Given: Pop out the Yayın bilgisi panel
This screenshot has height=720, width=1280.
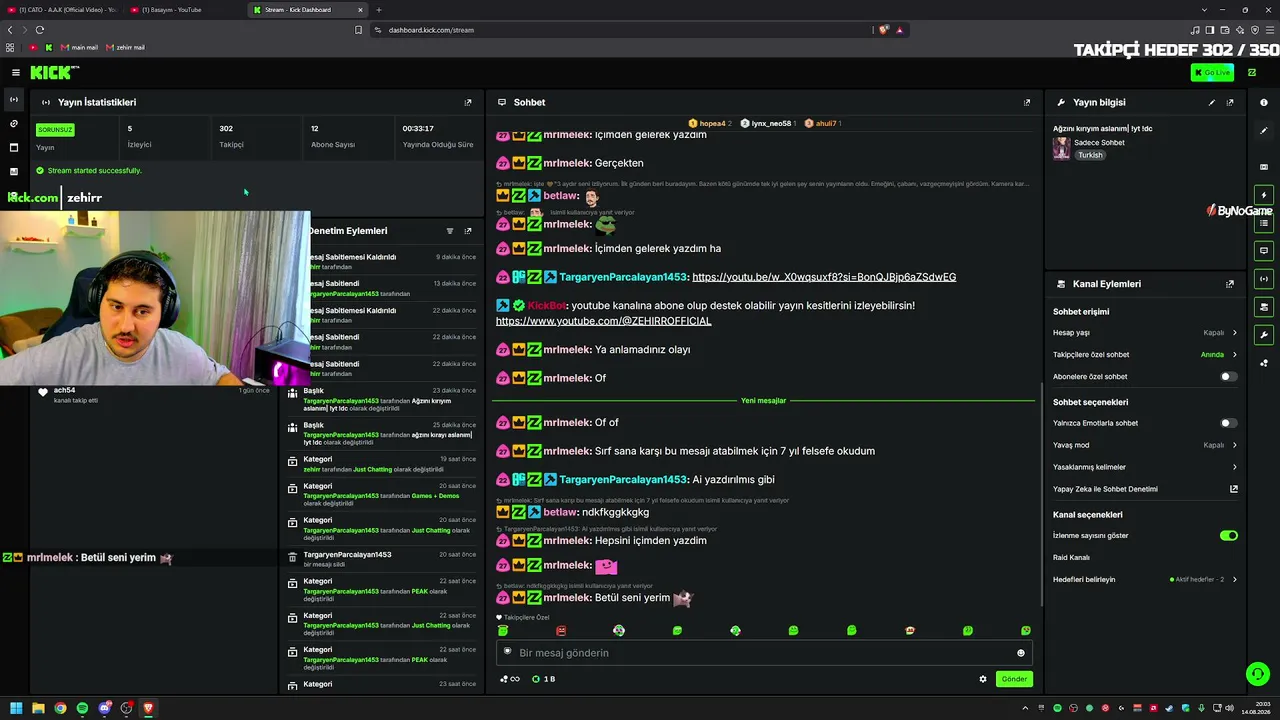Looking at the screenshot, I should [x=1230, y=102].
